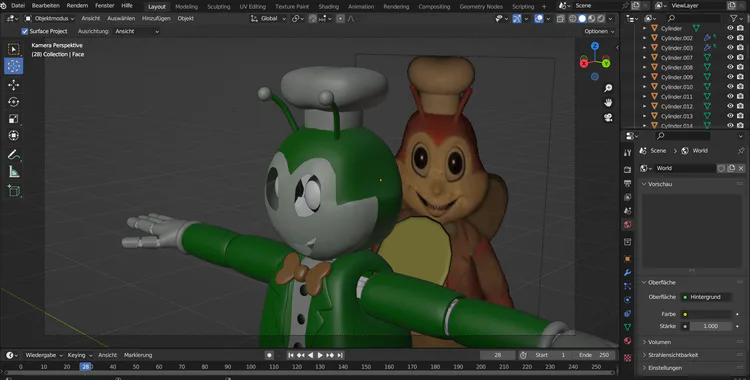Image resolution: width=750 pixels, height=380 pixels.
Task: Open the Scene properties tab
Action: click(x=628, y=211)
